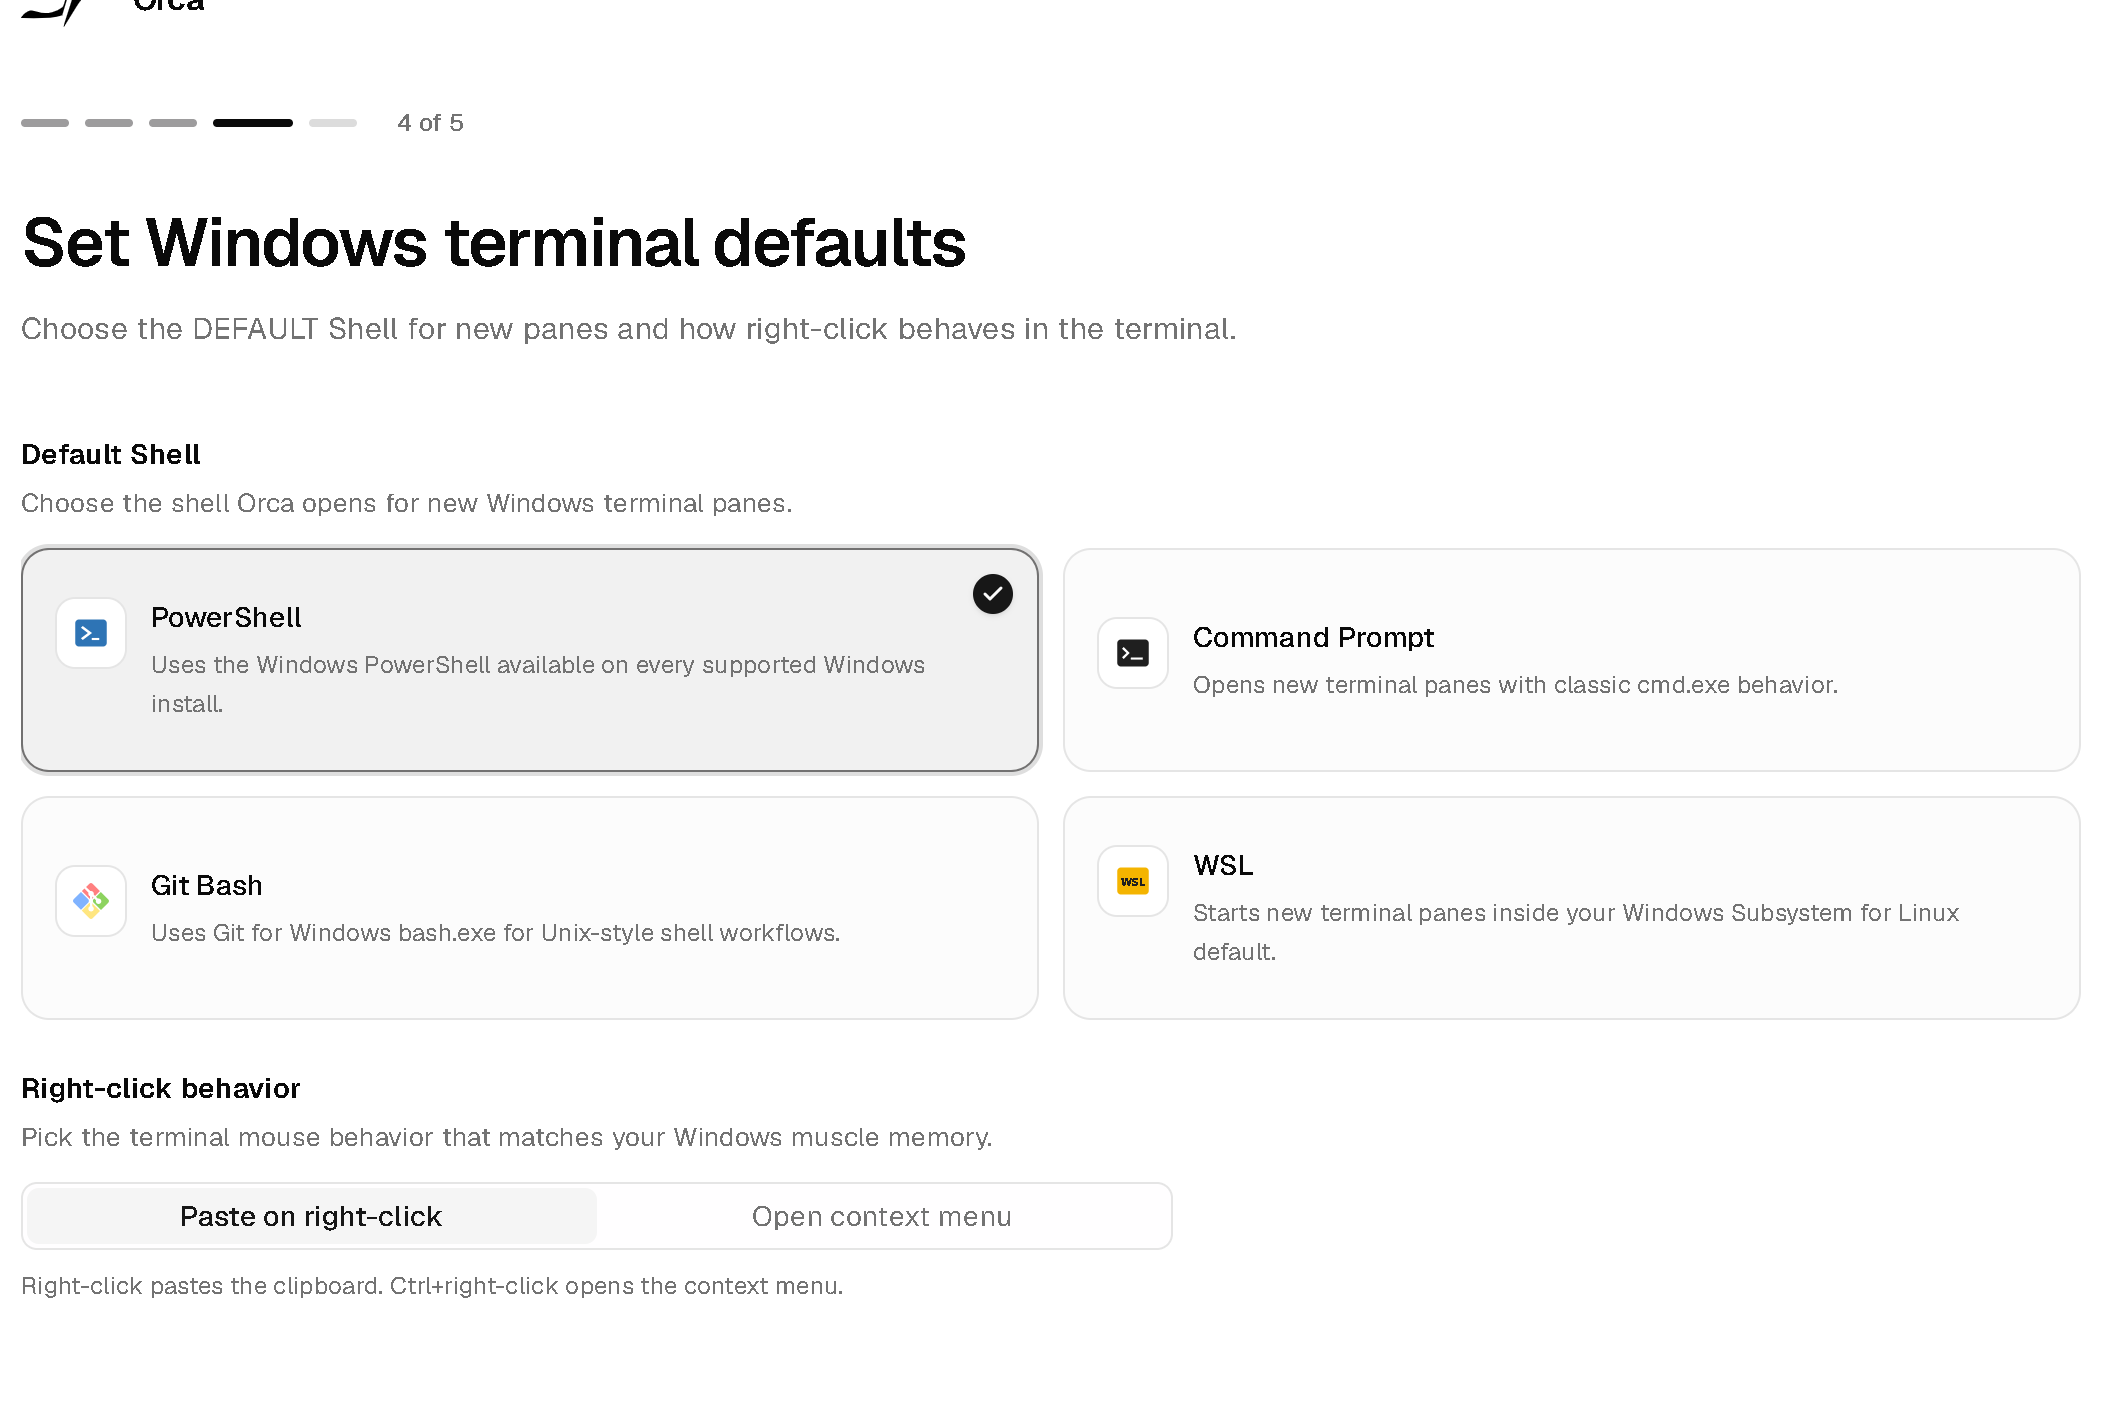Click 'Uses the Windows PowerShell available' description

[538, 684]
